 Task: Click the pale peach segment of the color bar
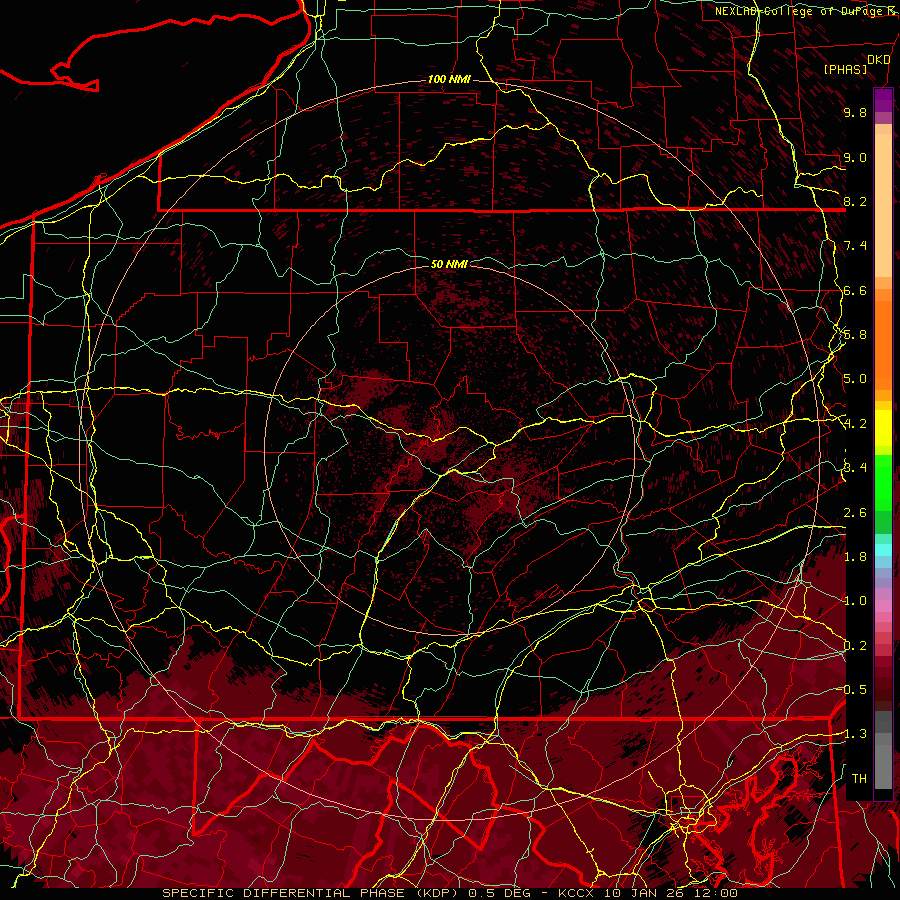[x=883, y=207]
